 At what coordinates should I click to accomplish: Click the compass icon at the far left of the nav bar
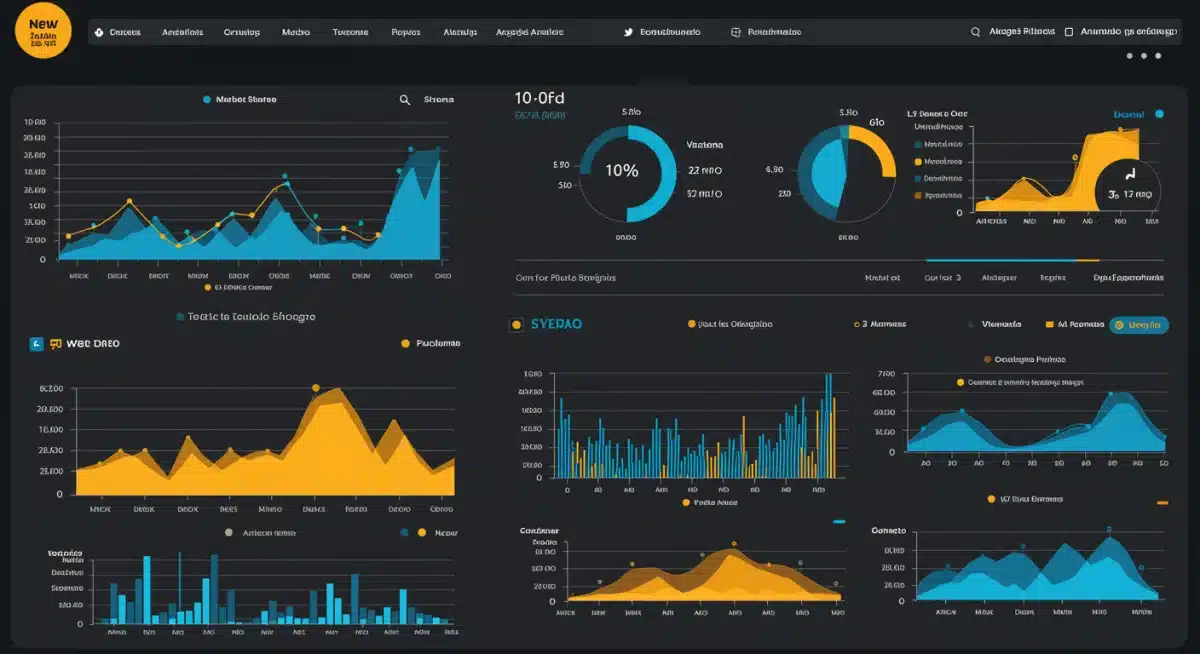(x=98, y=32)
